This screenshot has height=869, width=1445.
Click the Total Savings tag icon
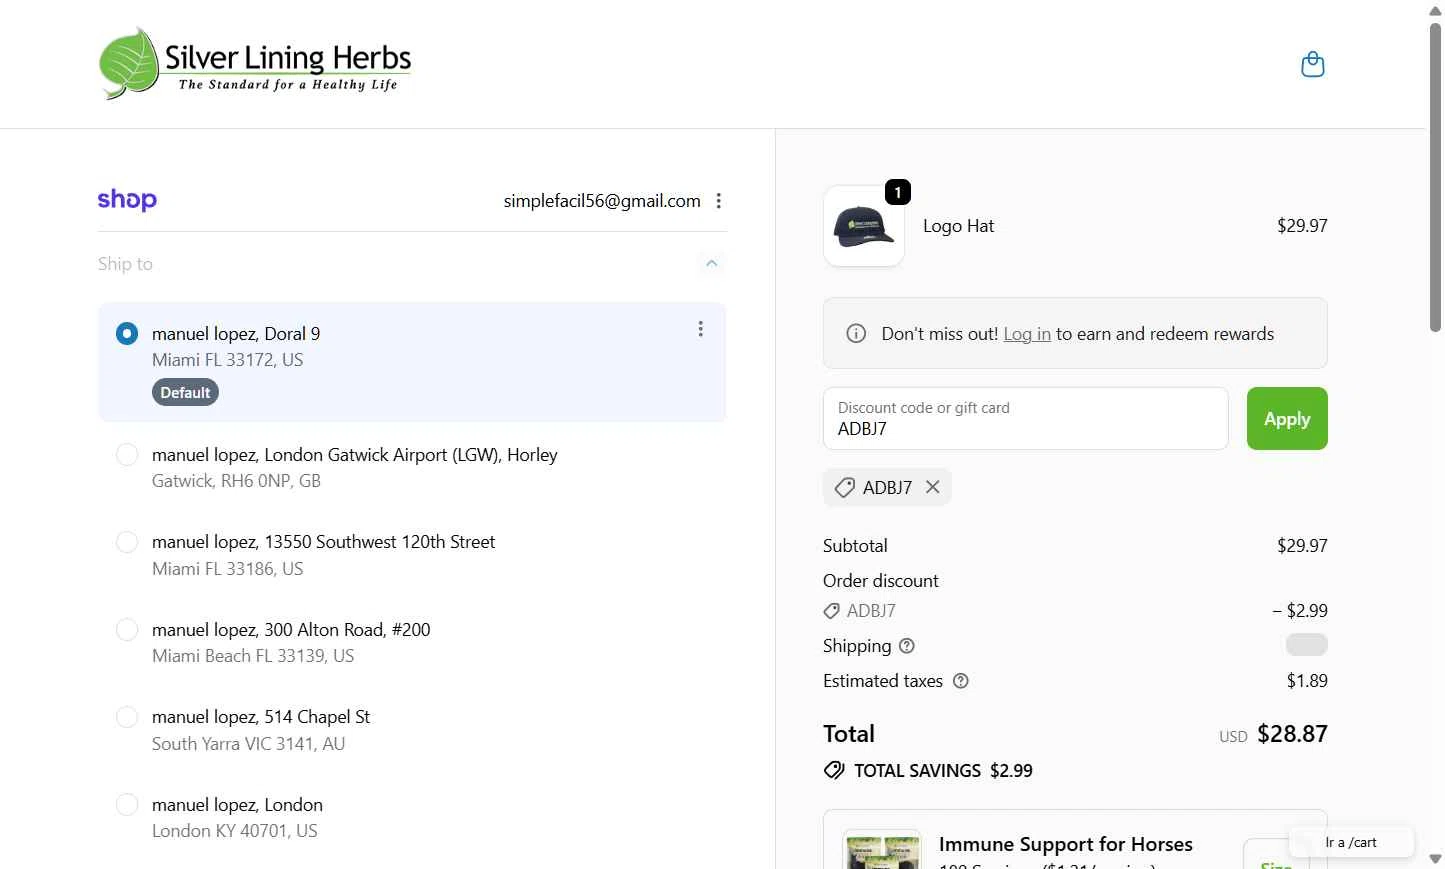834,770
